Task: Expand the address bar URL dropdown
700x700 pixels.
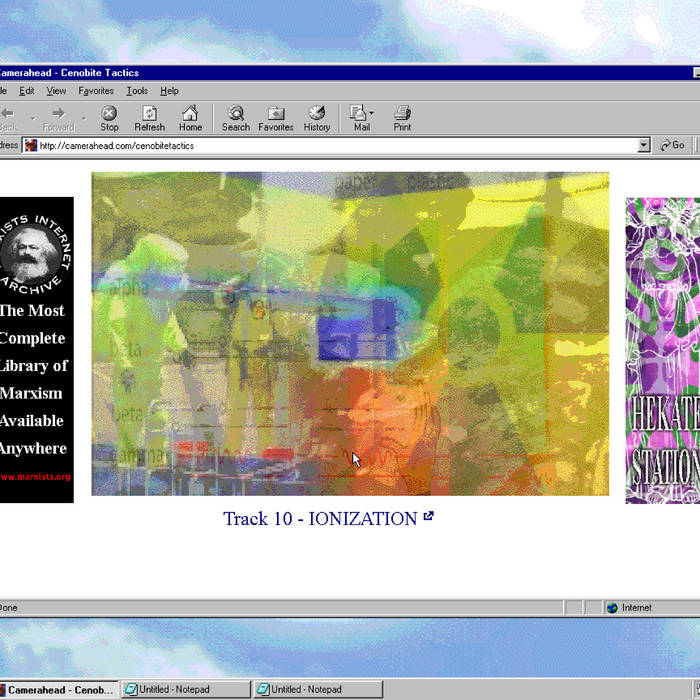Action: 643,146
